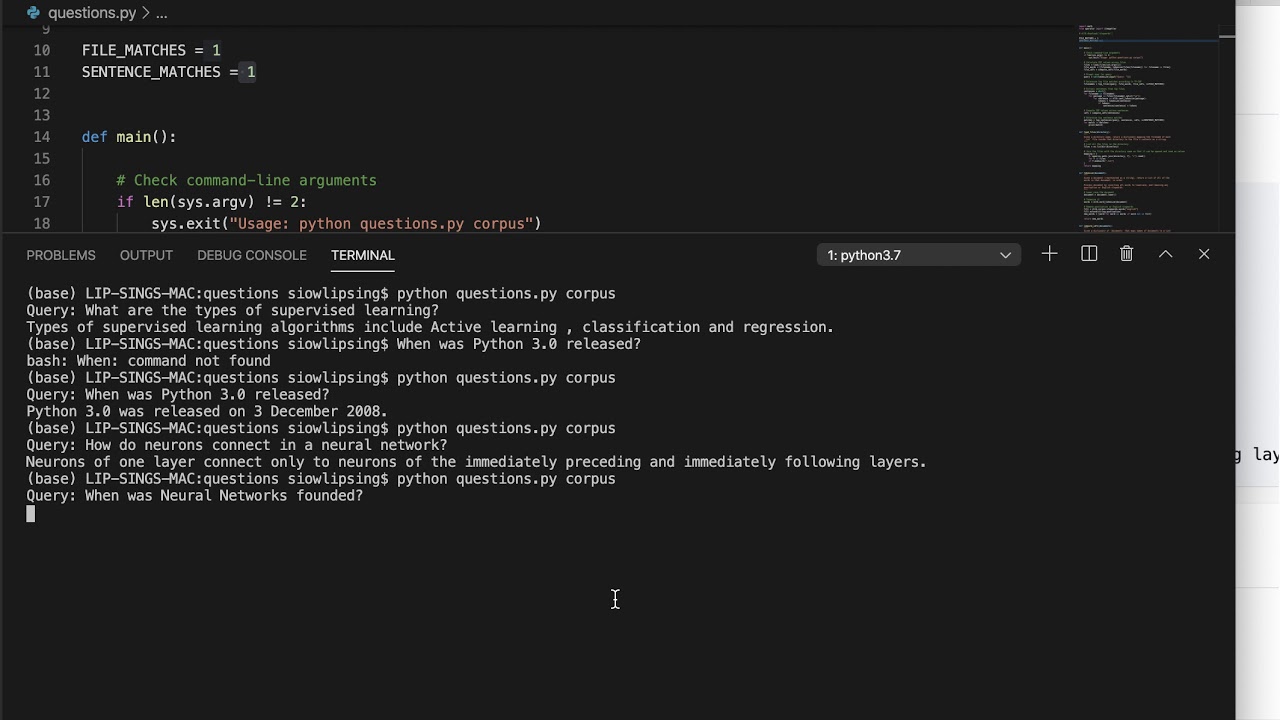Click line number 17 in the gutter
This screenshot has height=720, width=1280.
41,202
